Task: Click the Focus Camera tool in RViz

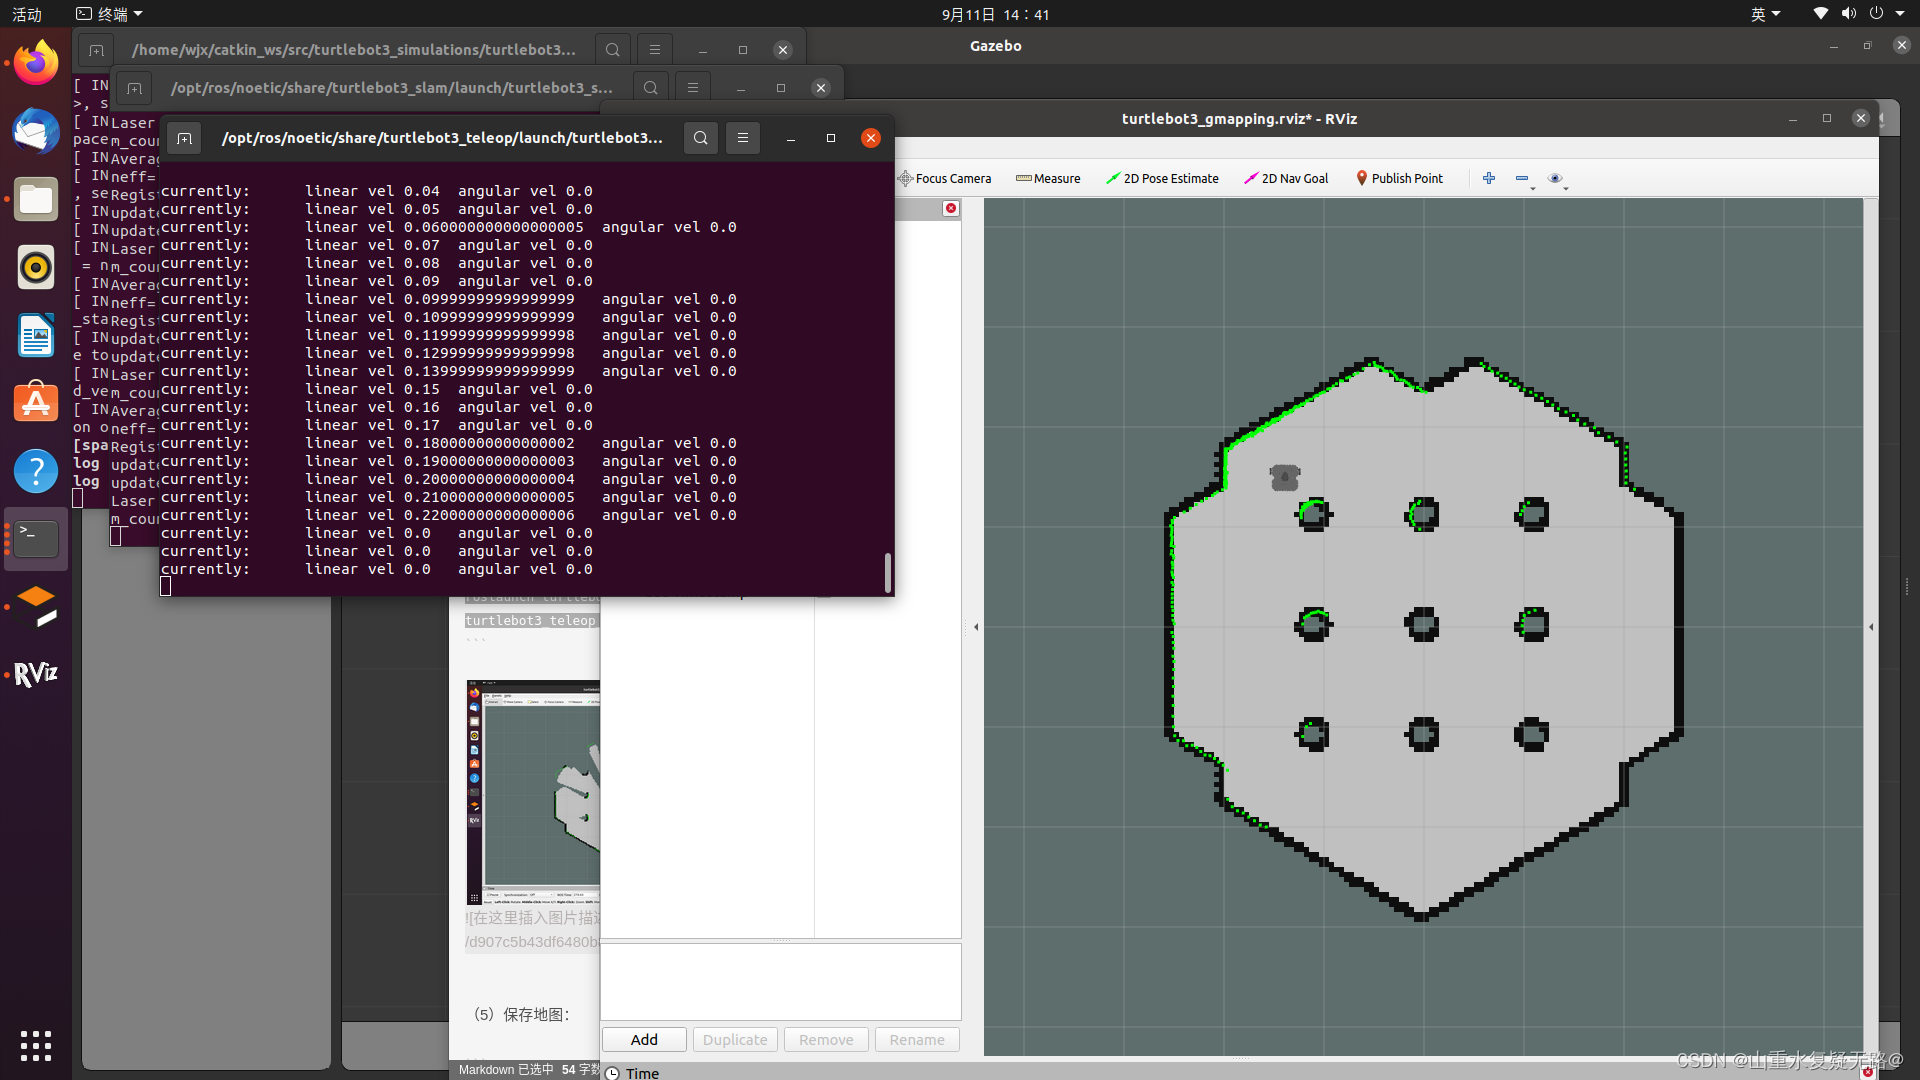Action: pyautogui.click(x=945, y=178)
